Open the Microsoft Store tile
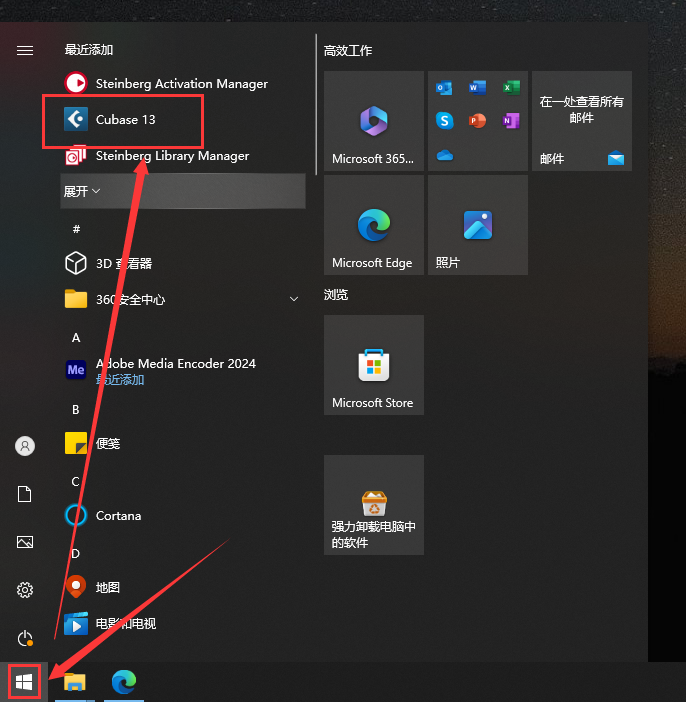This screenshot has width=686, height=702. [x=373, y=365]
